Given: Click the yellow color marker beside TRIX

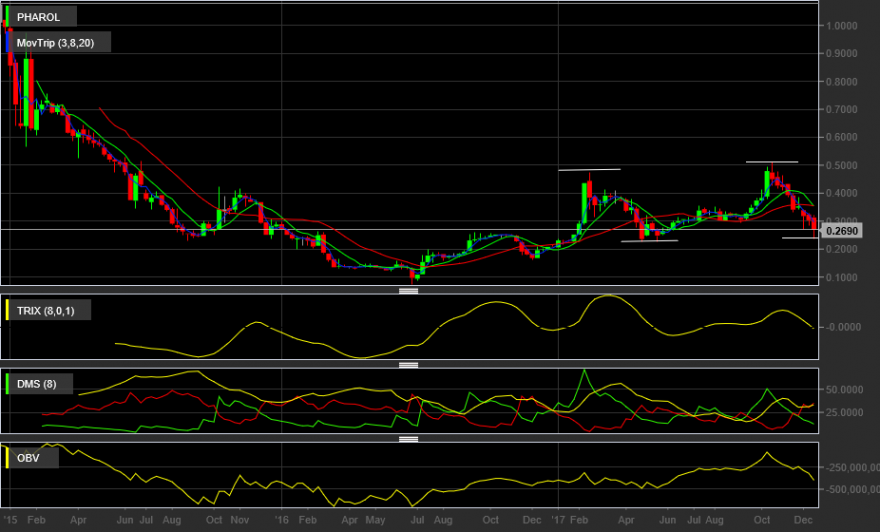Looking at the screenshot, I should click(7, 310).
